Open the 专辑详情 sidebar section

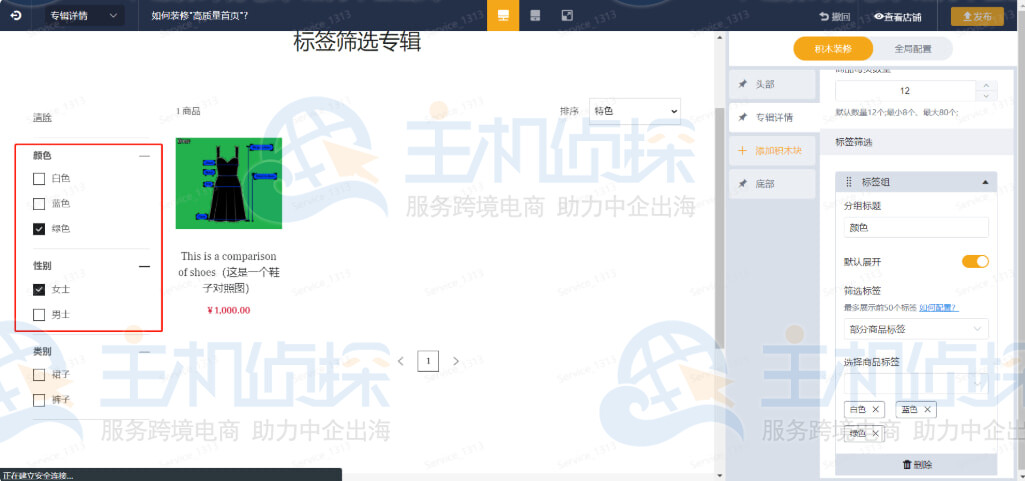coord(773,118)
